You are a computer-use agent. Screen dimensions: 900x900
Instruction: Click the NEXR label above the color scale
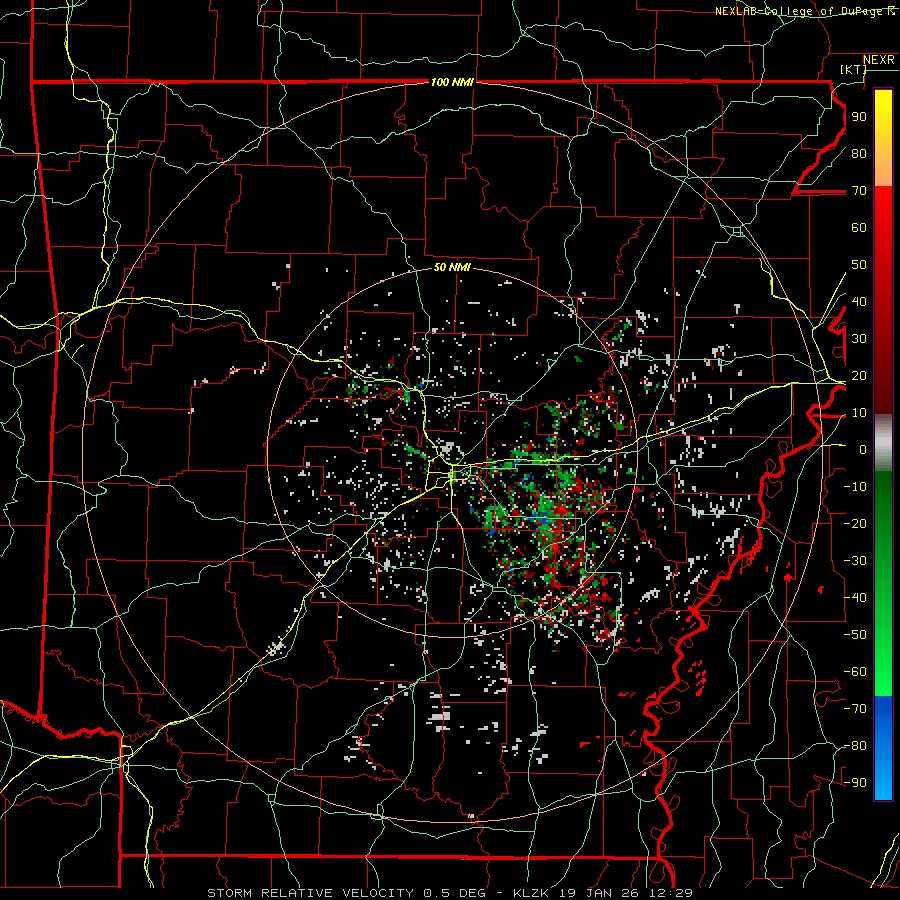point(878,60)
